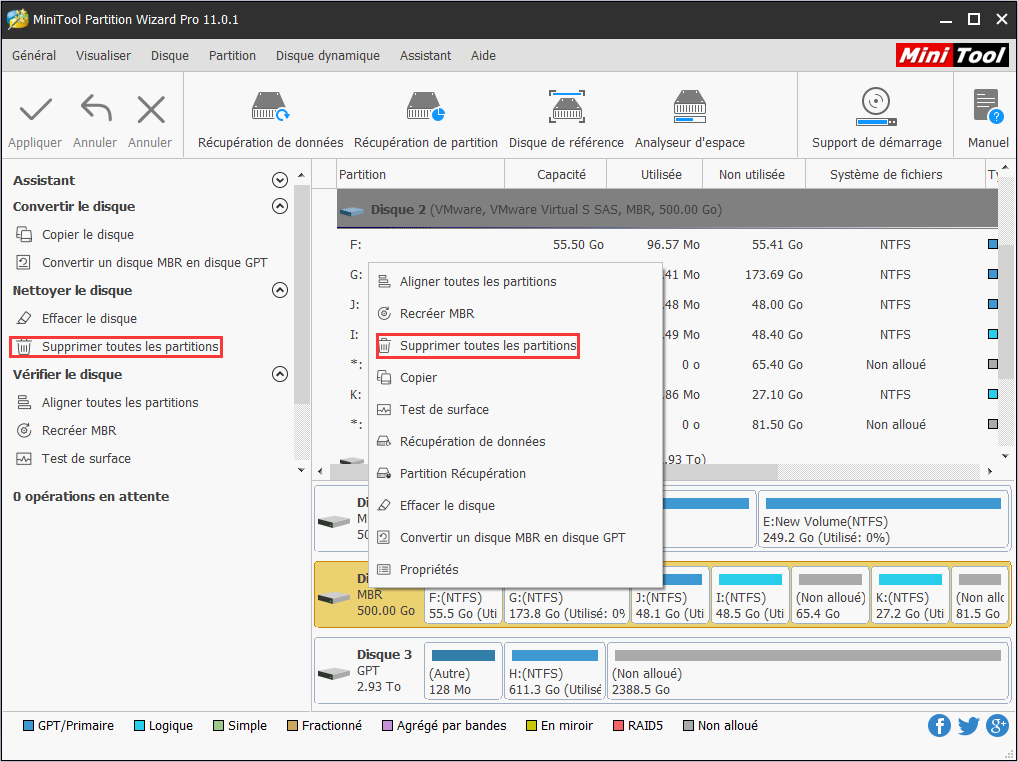Select the Disque 3 drive icon
The image size is (1018, 762).
point(334,674)
